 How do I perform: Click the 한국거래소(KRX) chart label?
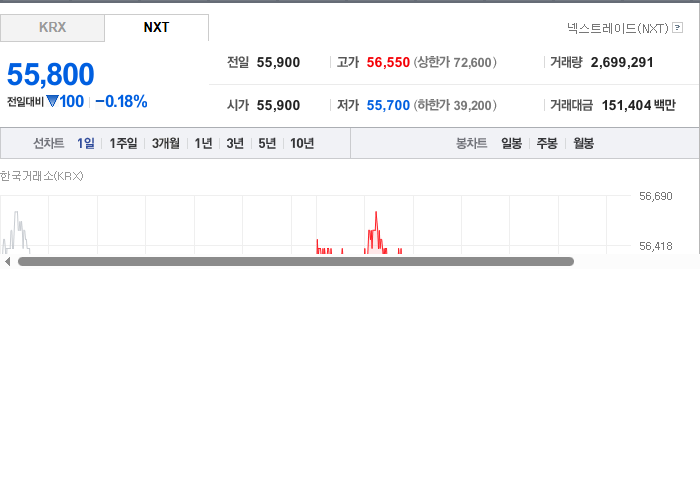42,176
